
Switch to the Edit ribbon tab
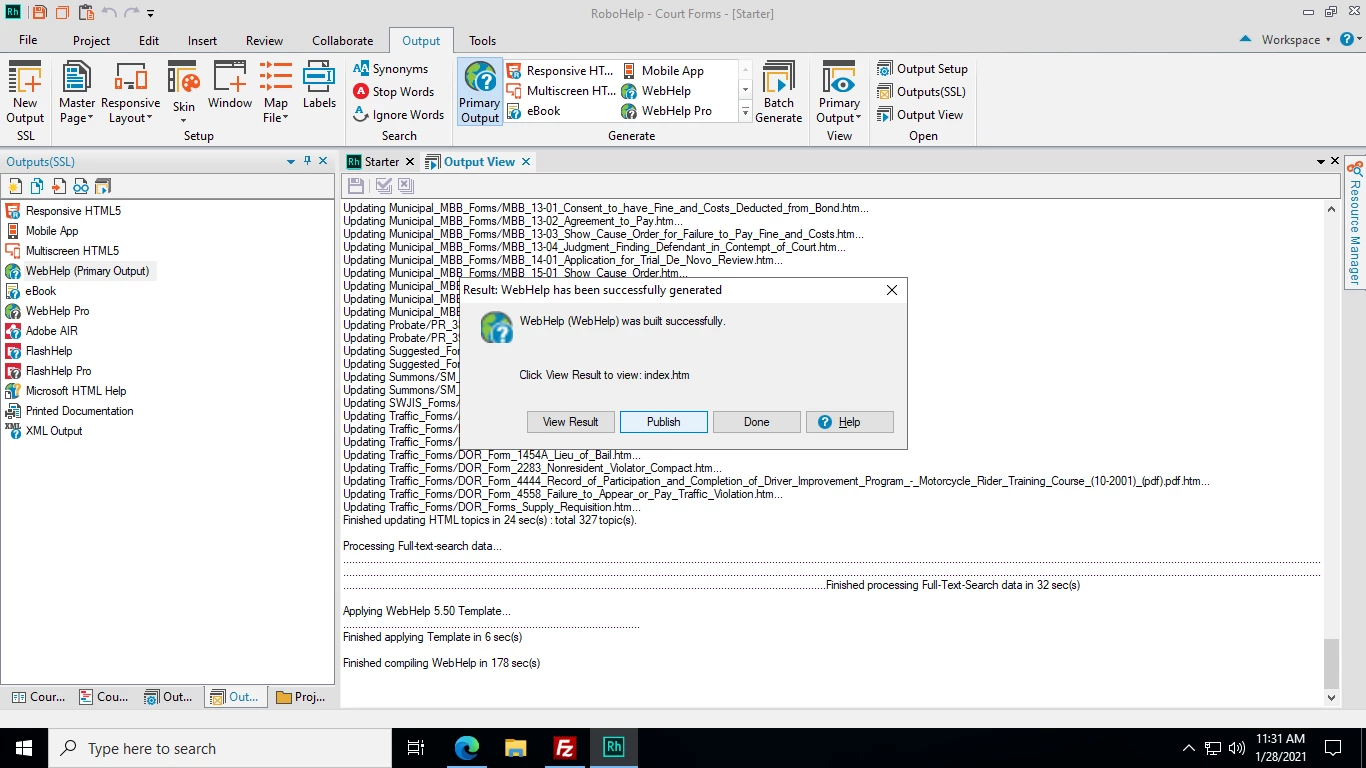149,41
